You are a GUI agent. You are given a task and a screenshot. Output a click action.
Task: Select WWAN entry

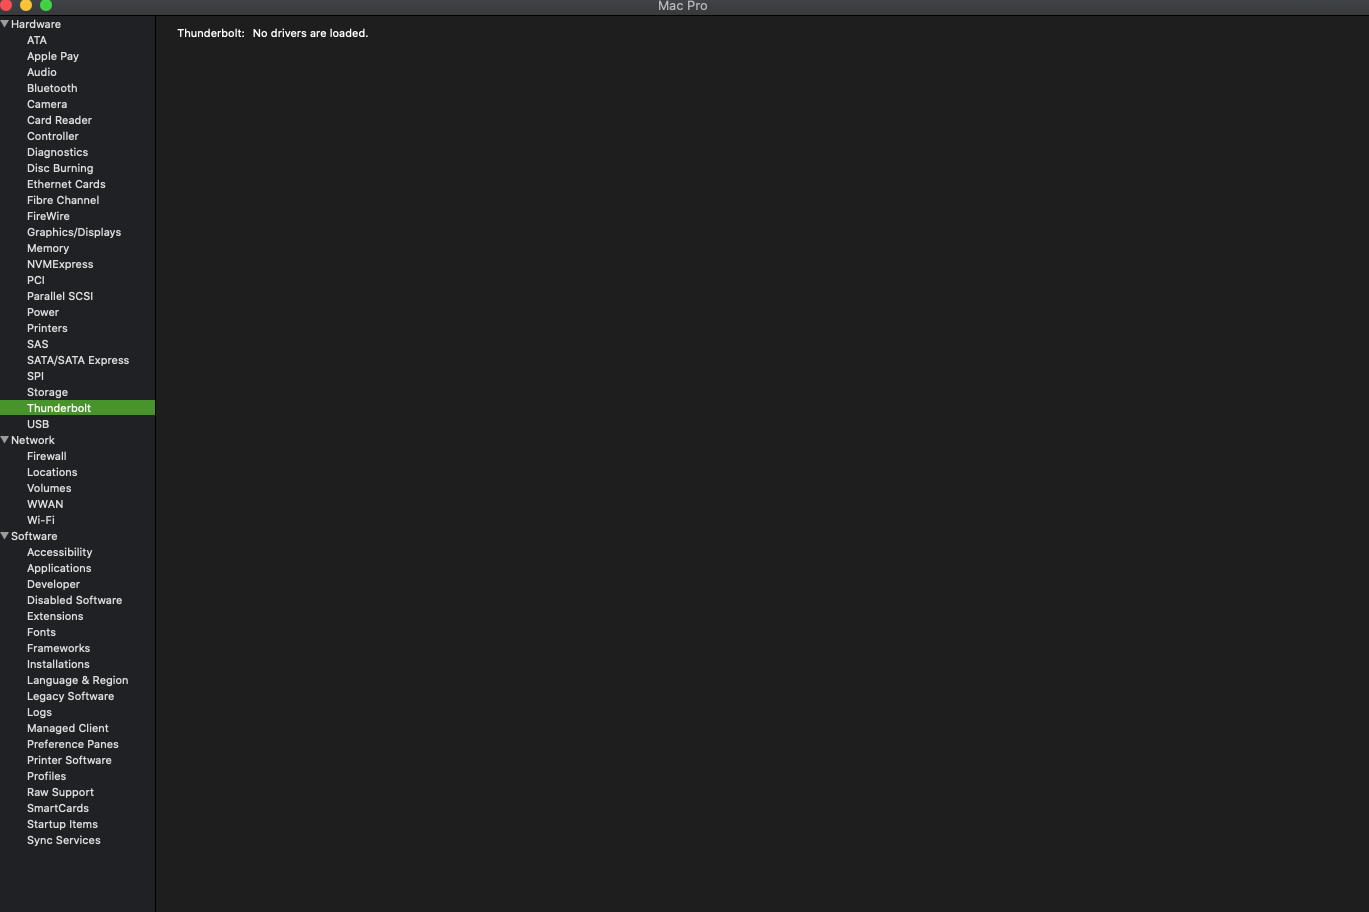pyautogui.click(x=45, y=504)
